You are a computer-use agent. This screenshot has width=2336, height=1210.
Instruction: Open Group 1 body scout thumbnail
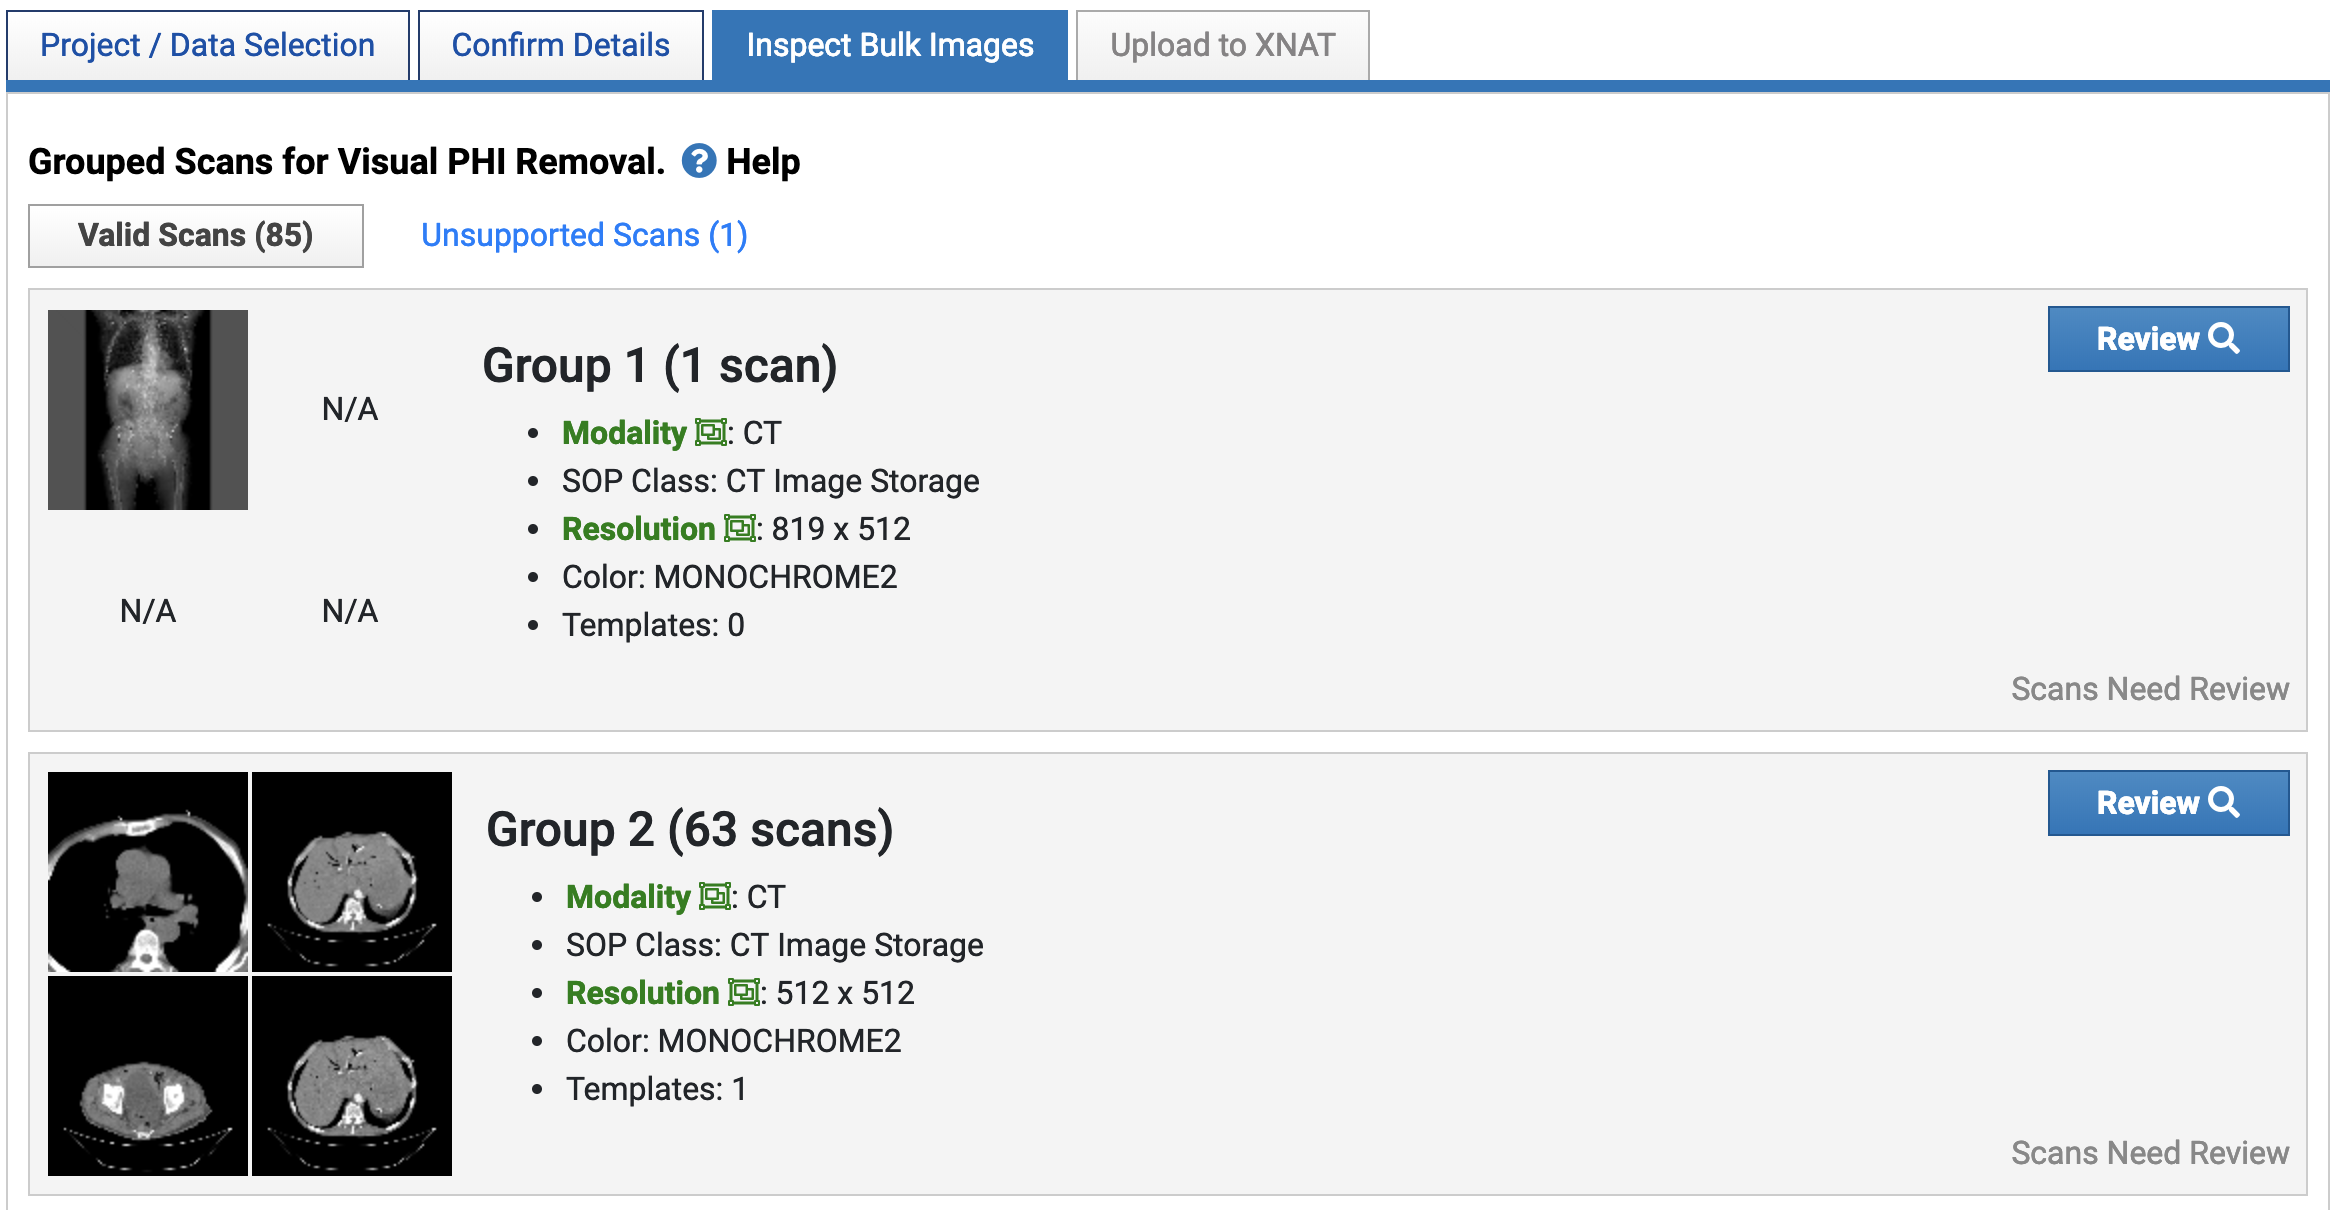coord(148,410)
